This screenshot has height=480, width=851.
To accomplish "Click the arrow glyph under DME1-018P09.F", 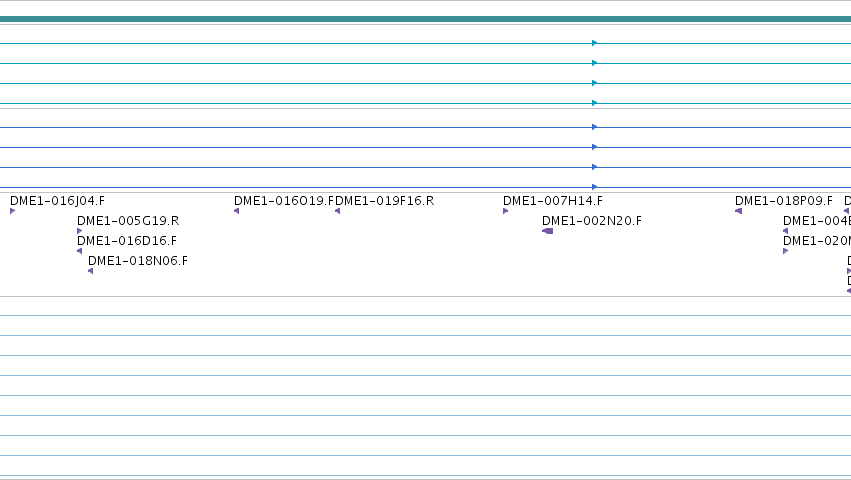I will (739, 211).
